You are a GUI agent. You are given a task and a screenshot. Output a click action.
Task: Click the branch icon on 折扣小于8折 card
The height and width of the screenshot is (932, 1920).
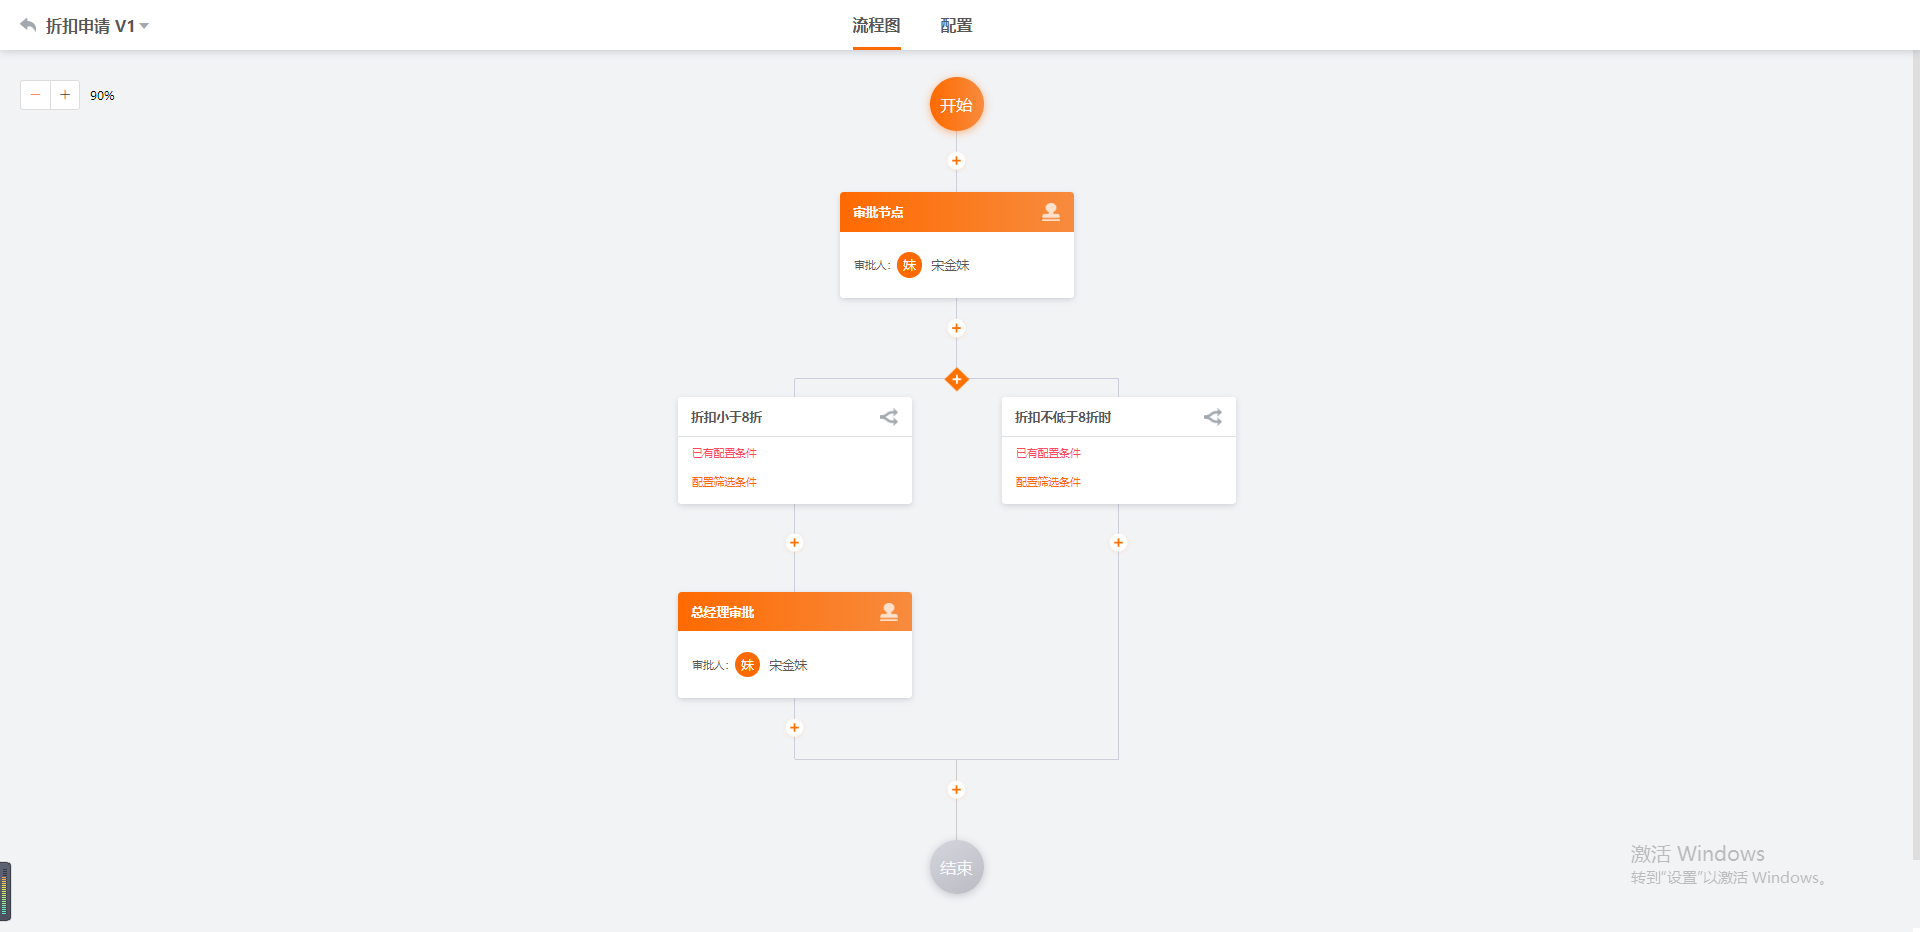click(888, 417)
